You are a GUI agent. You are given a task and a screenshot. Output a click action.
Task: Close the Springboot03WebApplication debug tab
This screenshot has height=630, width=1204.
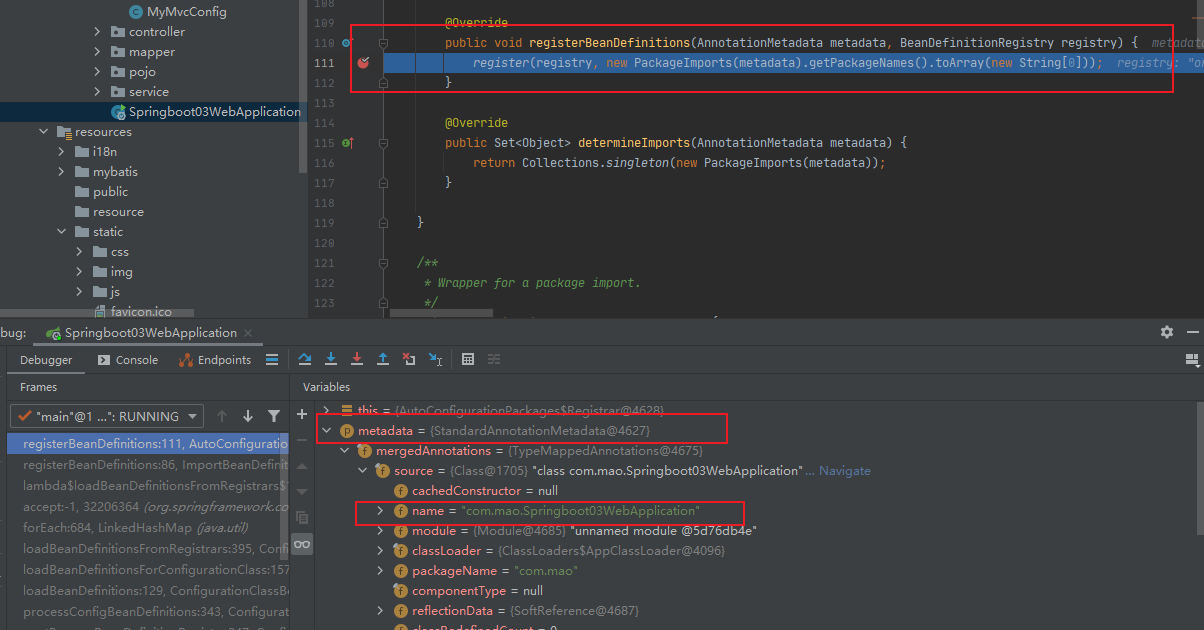coord(247,333)
